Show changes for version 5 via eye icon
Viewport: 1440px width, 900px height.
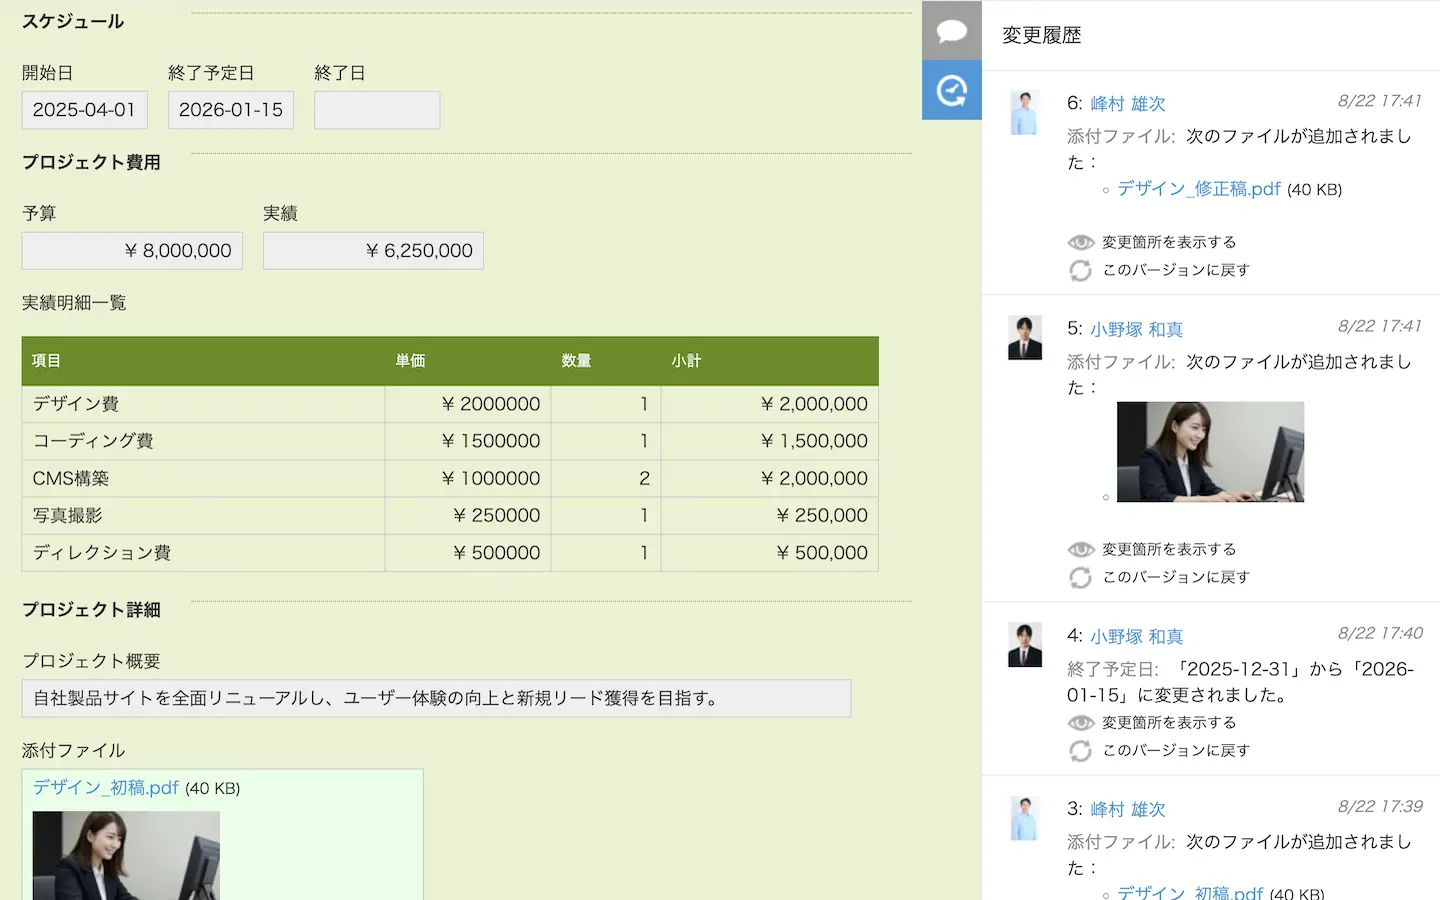(1080, 549)
